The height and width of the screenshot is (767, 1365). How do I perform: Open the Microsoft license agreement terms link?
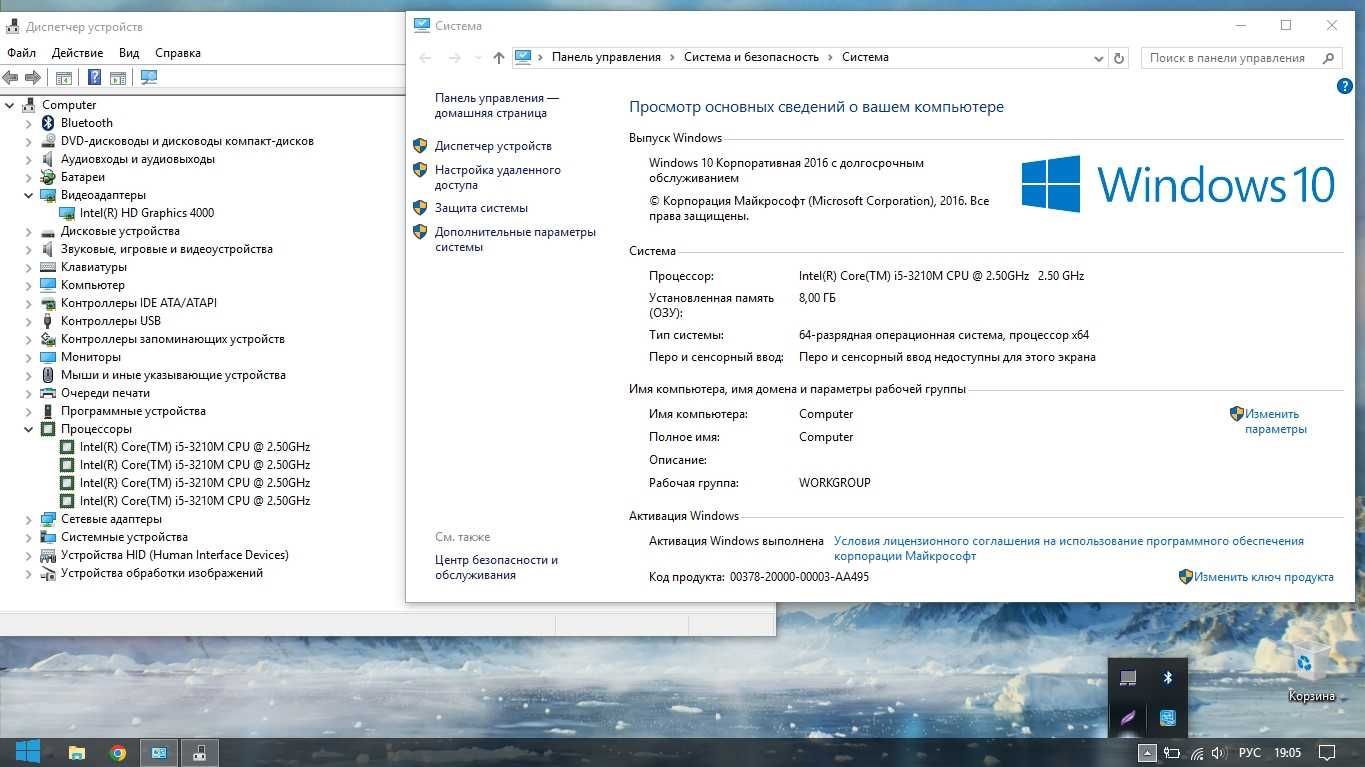click(1069, 548)
